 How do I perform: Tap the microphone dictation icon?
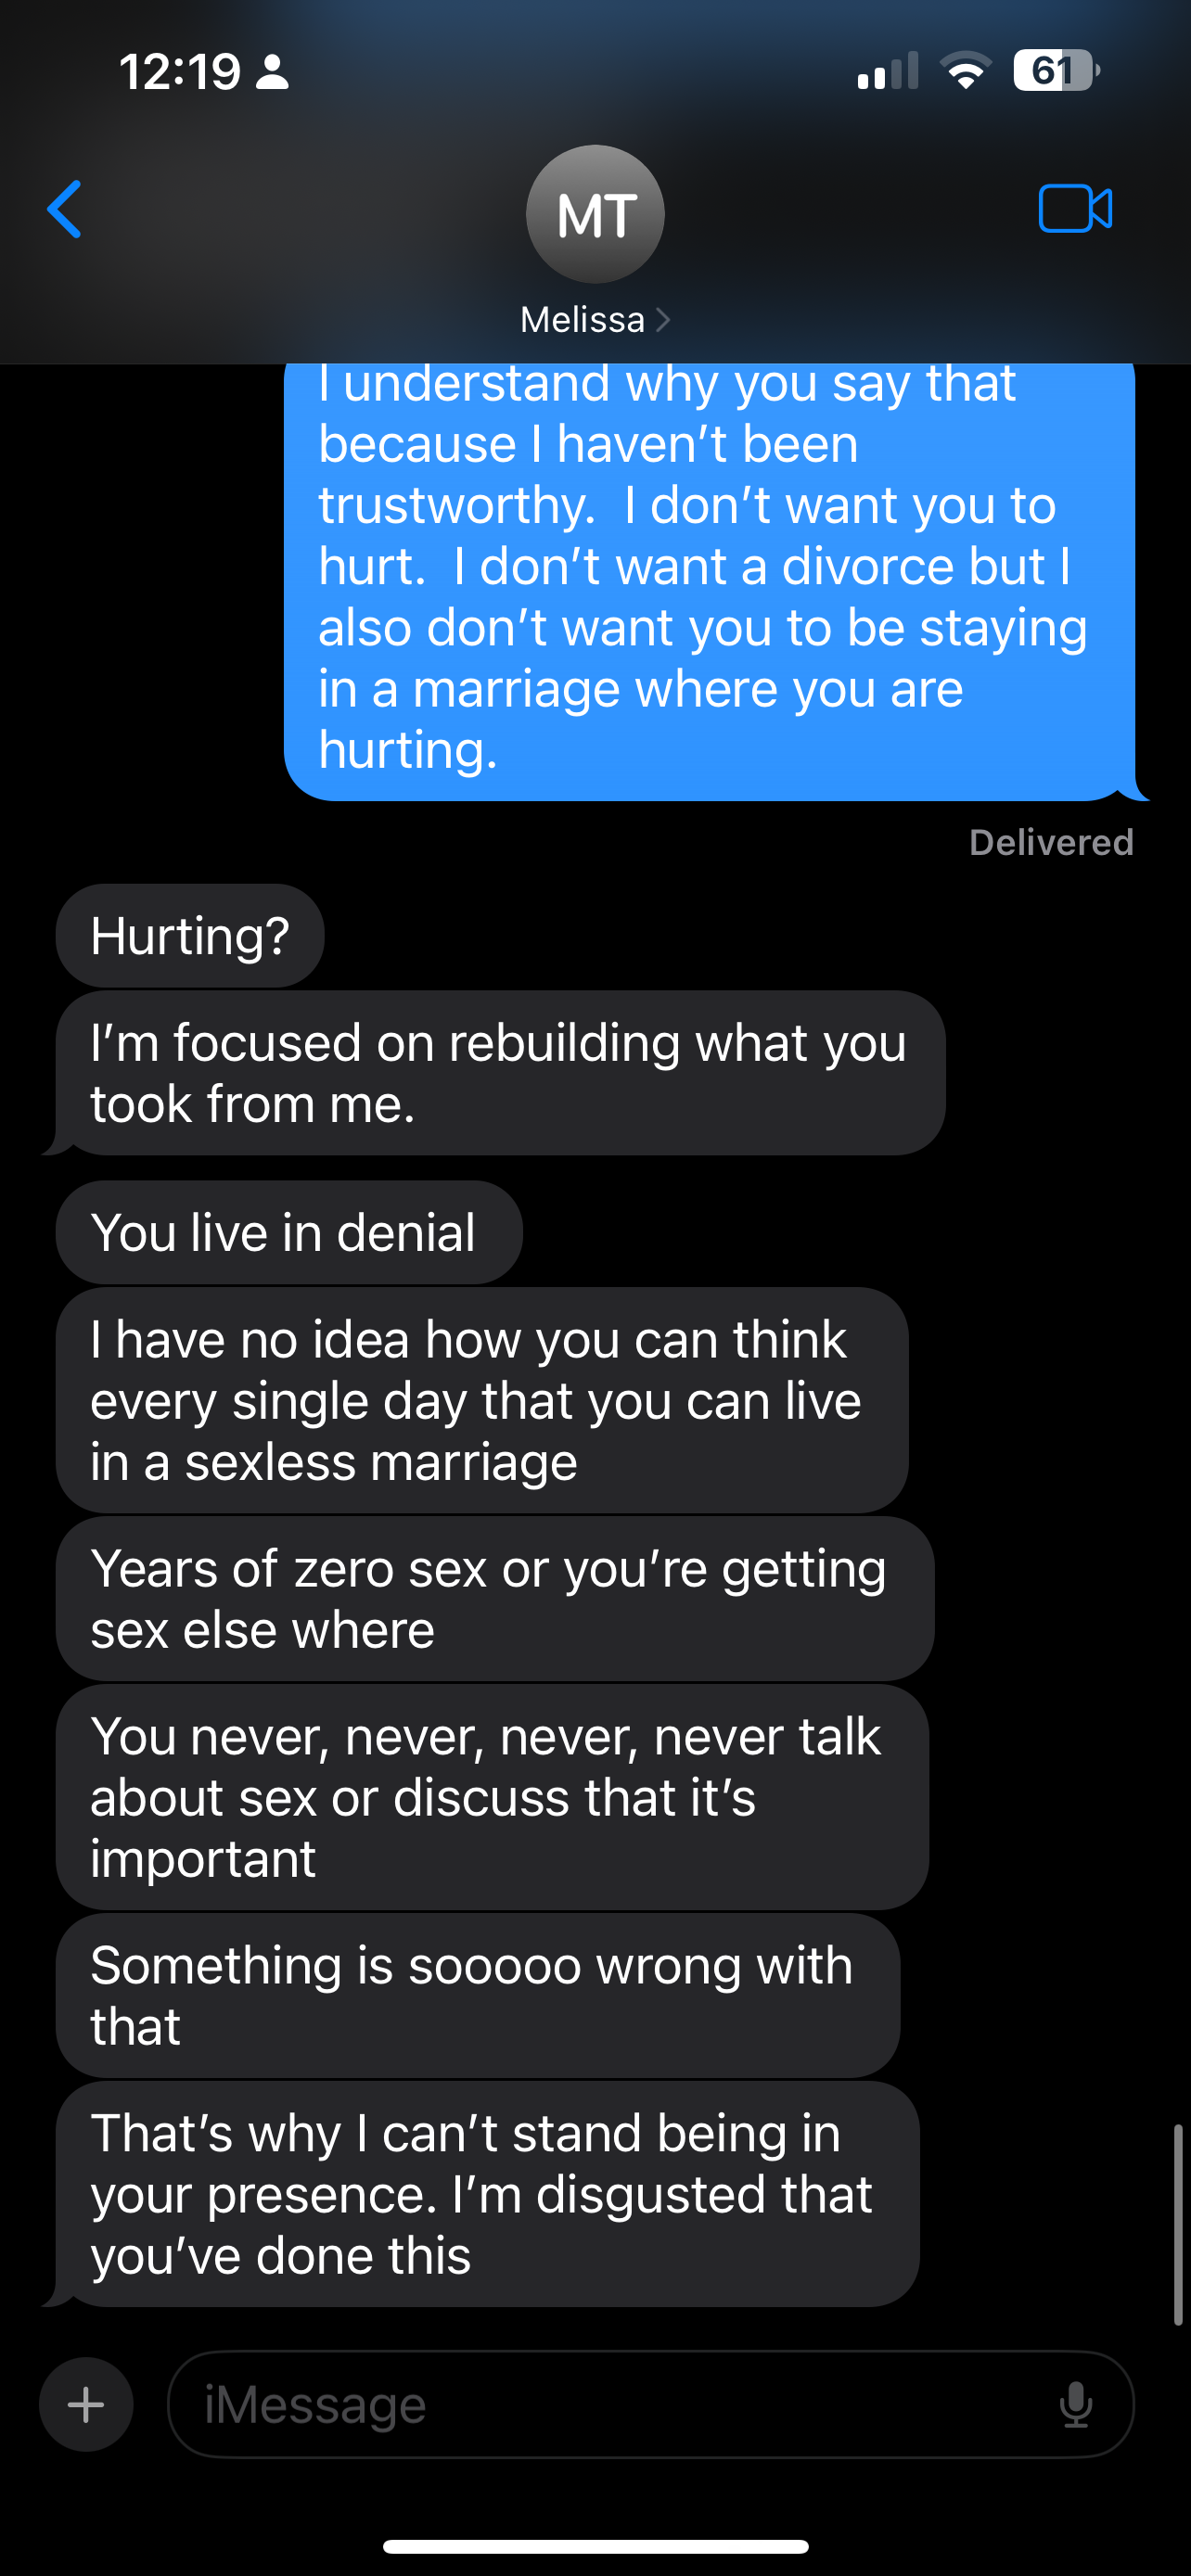tap(1075, 2404)
